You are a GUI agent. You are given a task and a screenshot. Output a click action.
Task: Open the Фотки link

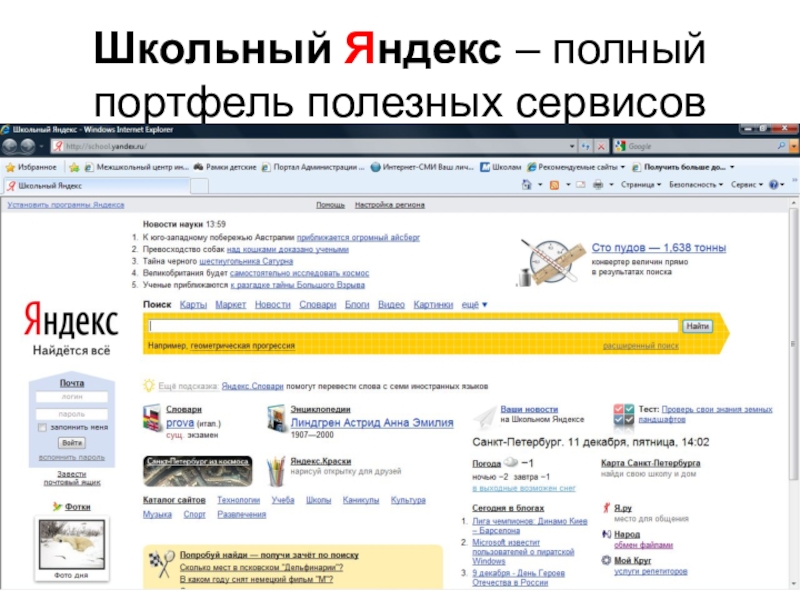point(78,507)
